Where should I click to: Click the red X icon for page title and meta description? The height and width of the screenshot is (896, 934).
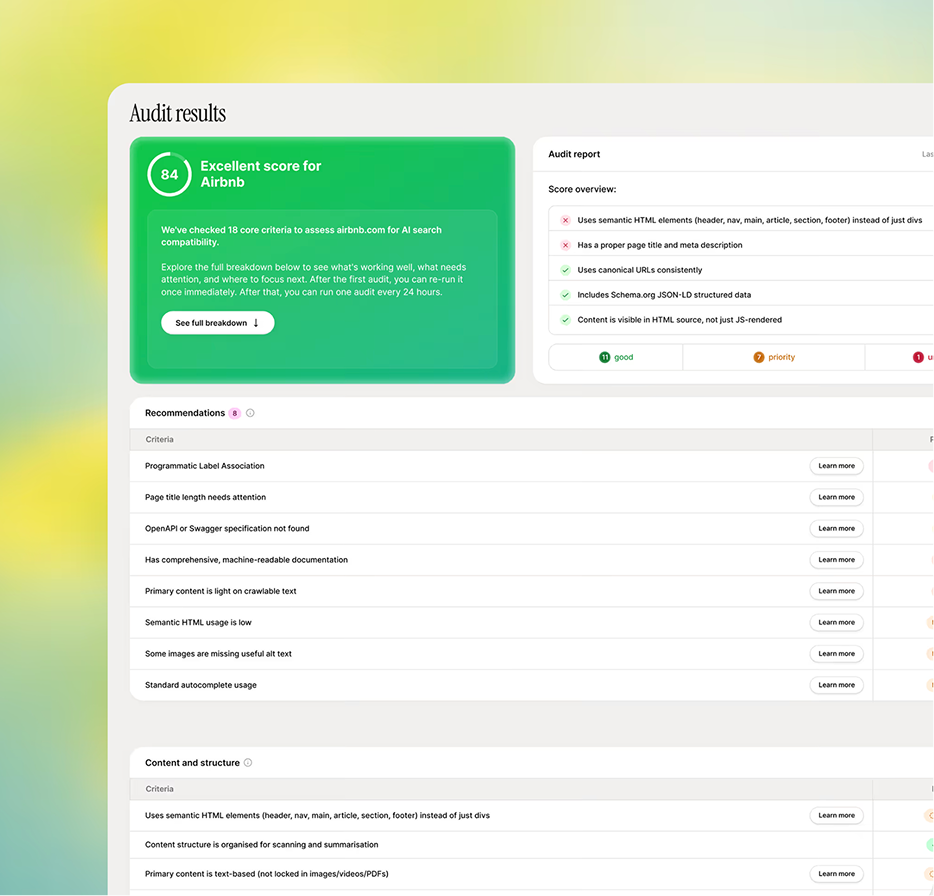tap(565, 245)
